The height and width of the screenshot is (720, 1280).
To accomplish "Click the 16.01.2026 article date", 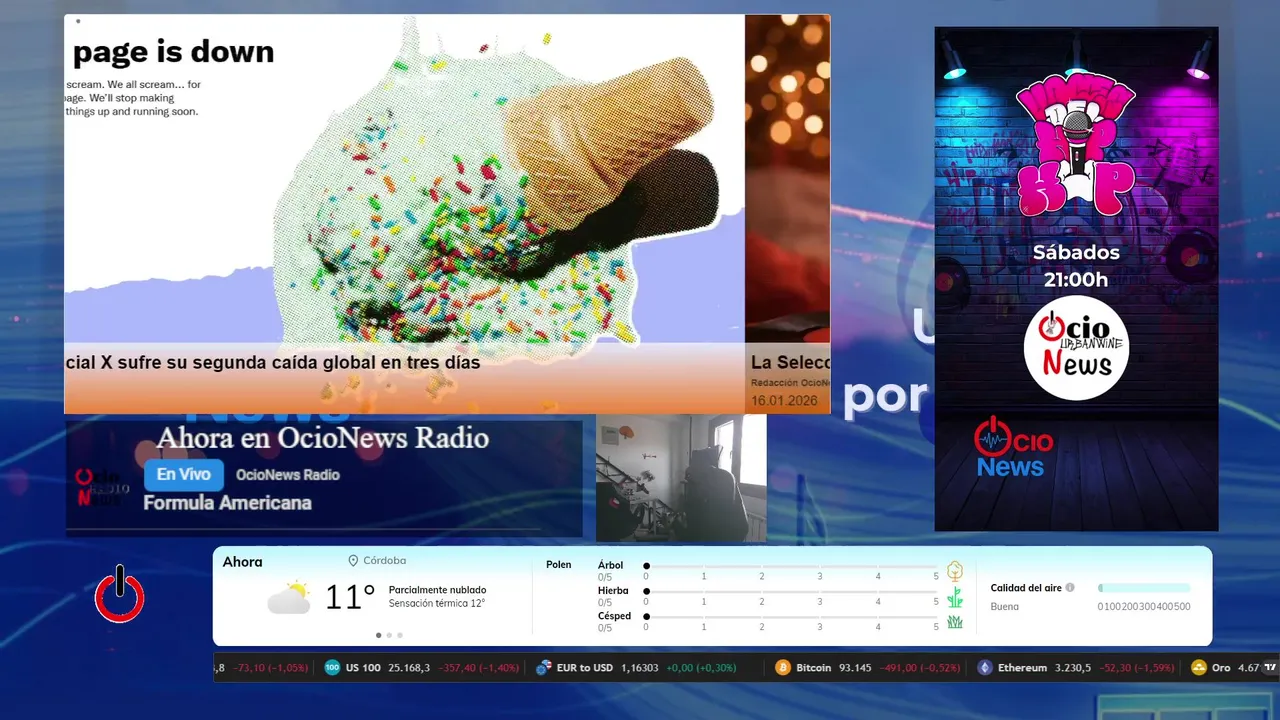I will (785, 401).
